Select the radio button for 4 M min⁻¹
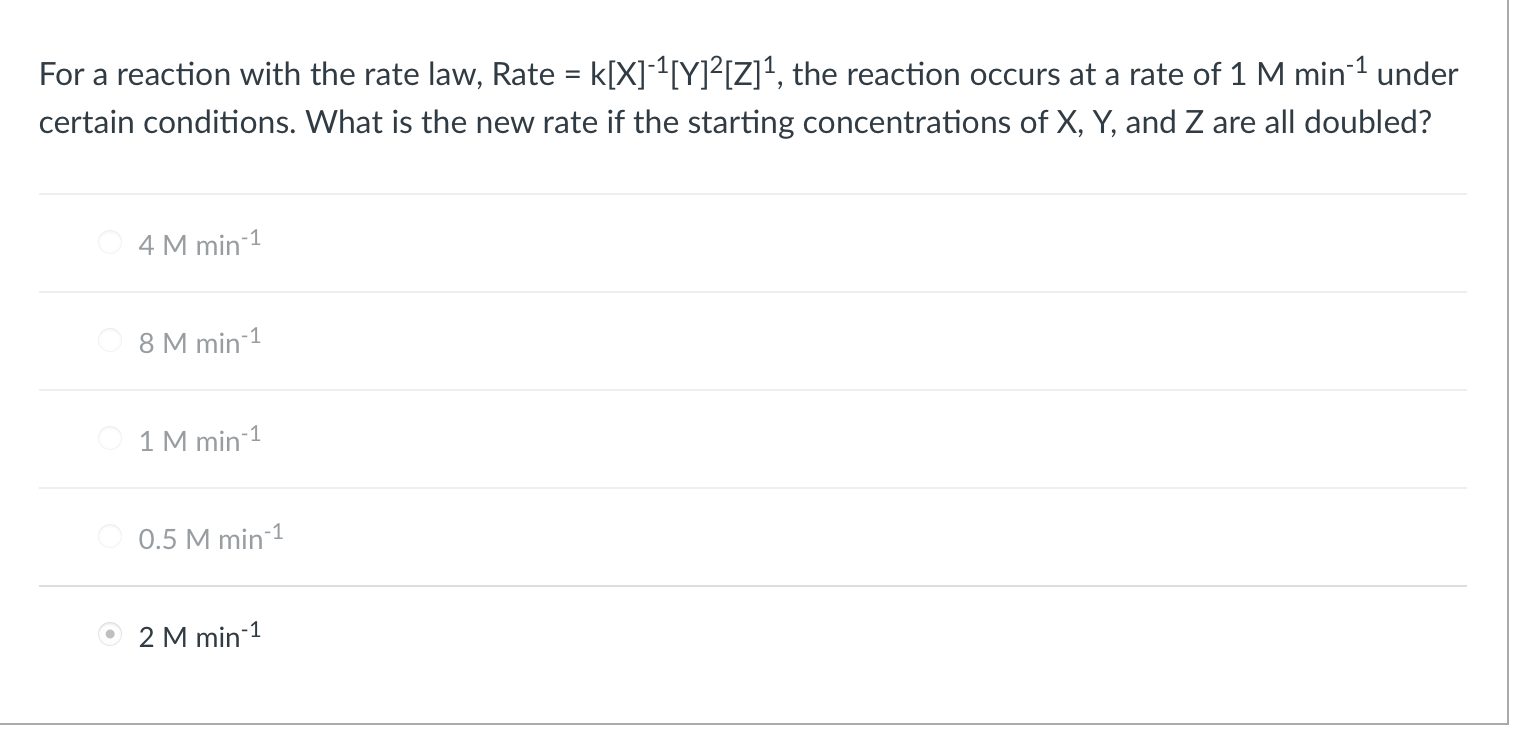 pyautogui.click(x=110, y=241)
